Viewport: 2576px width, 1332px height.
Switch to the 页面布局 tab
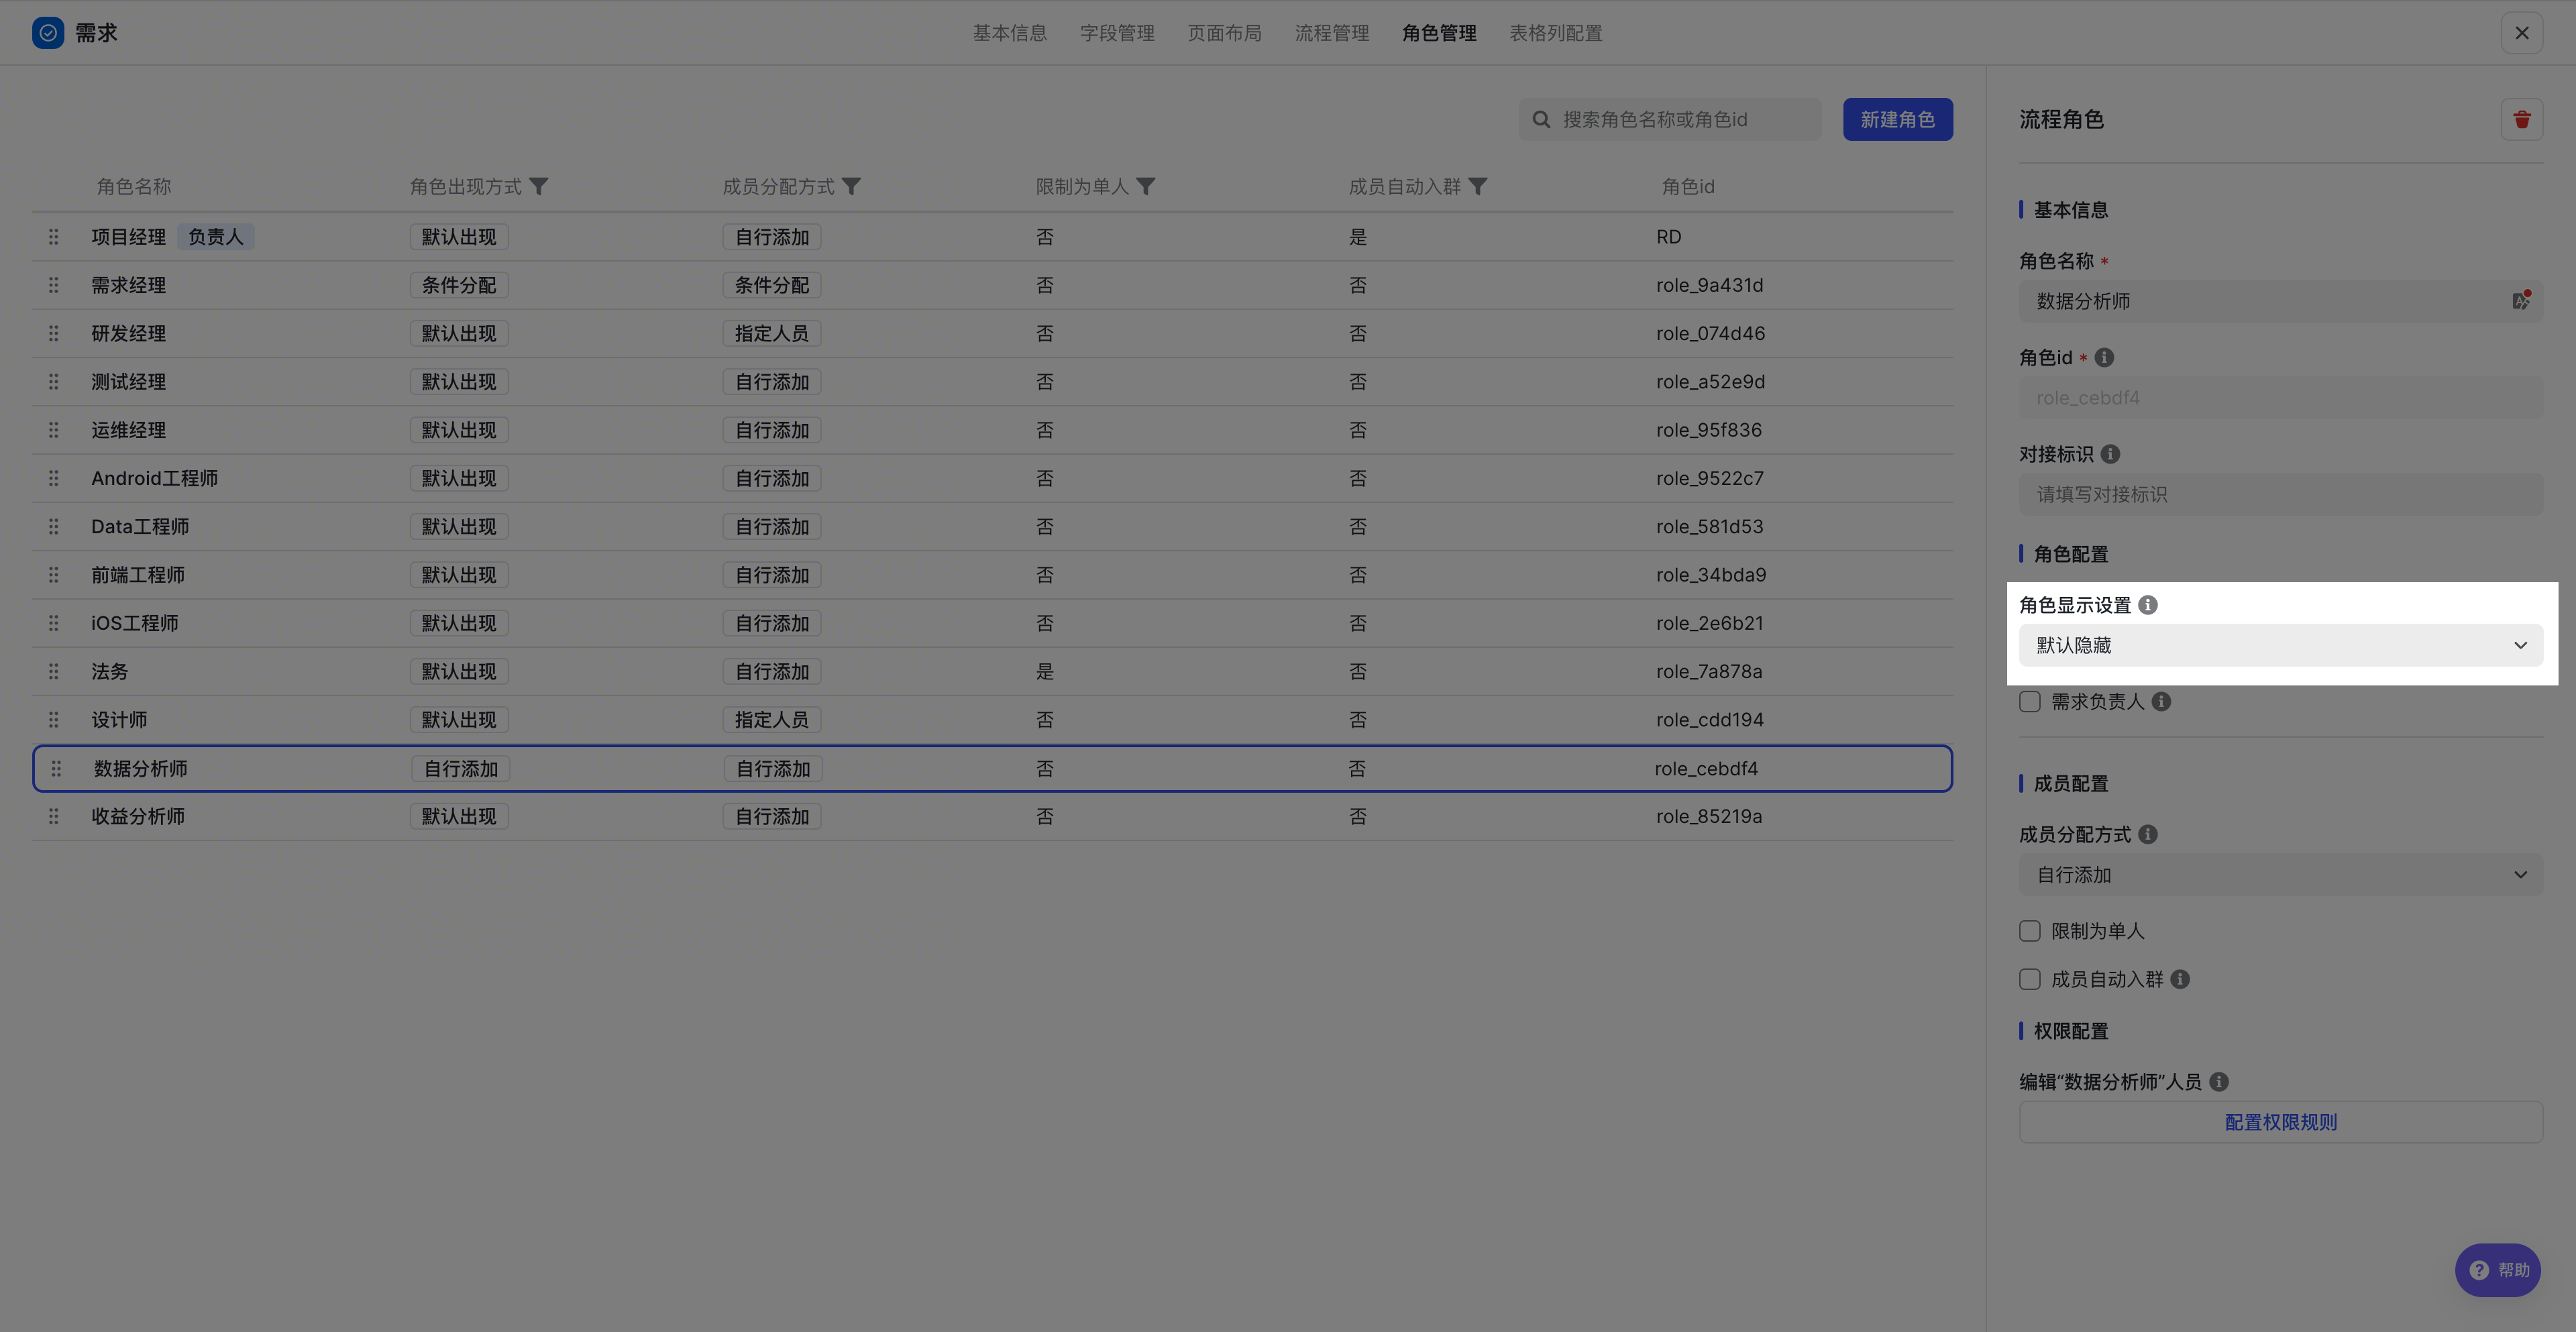1224,33
